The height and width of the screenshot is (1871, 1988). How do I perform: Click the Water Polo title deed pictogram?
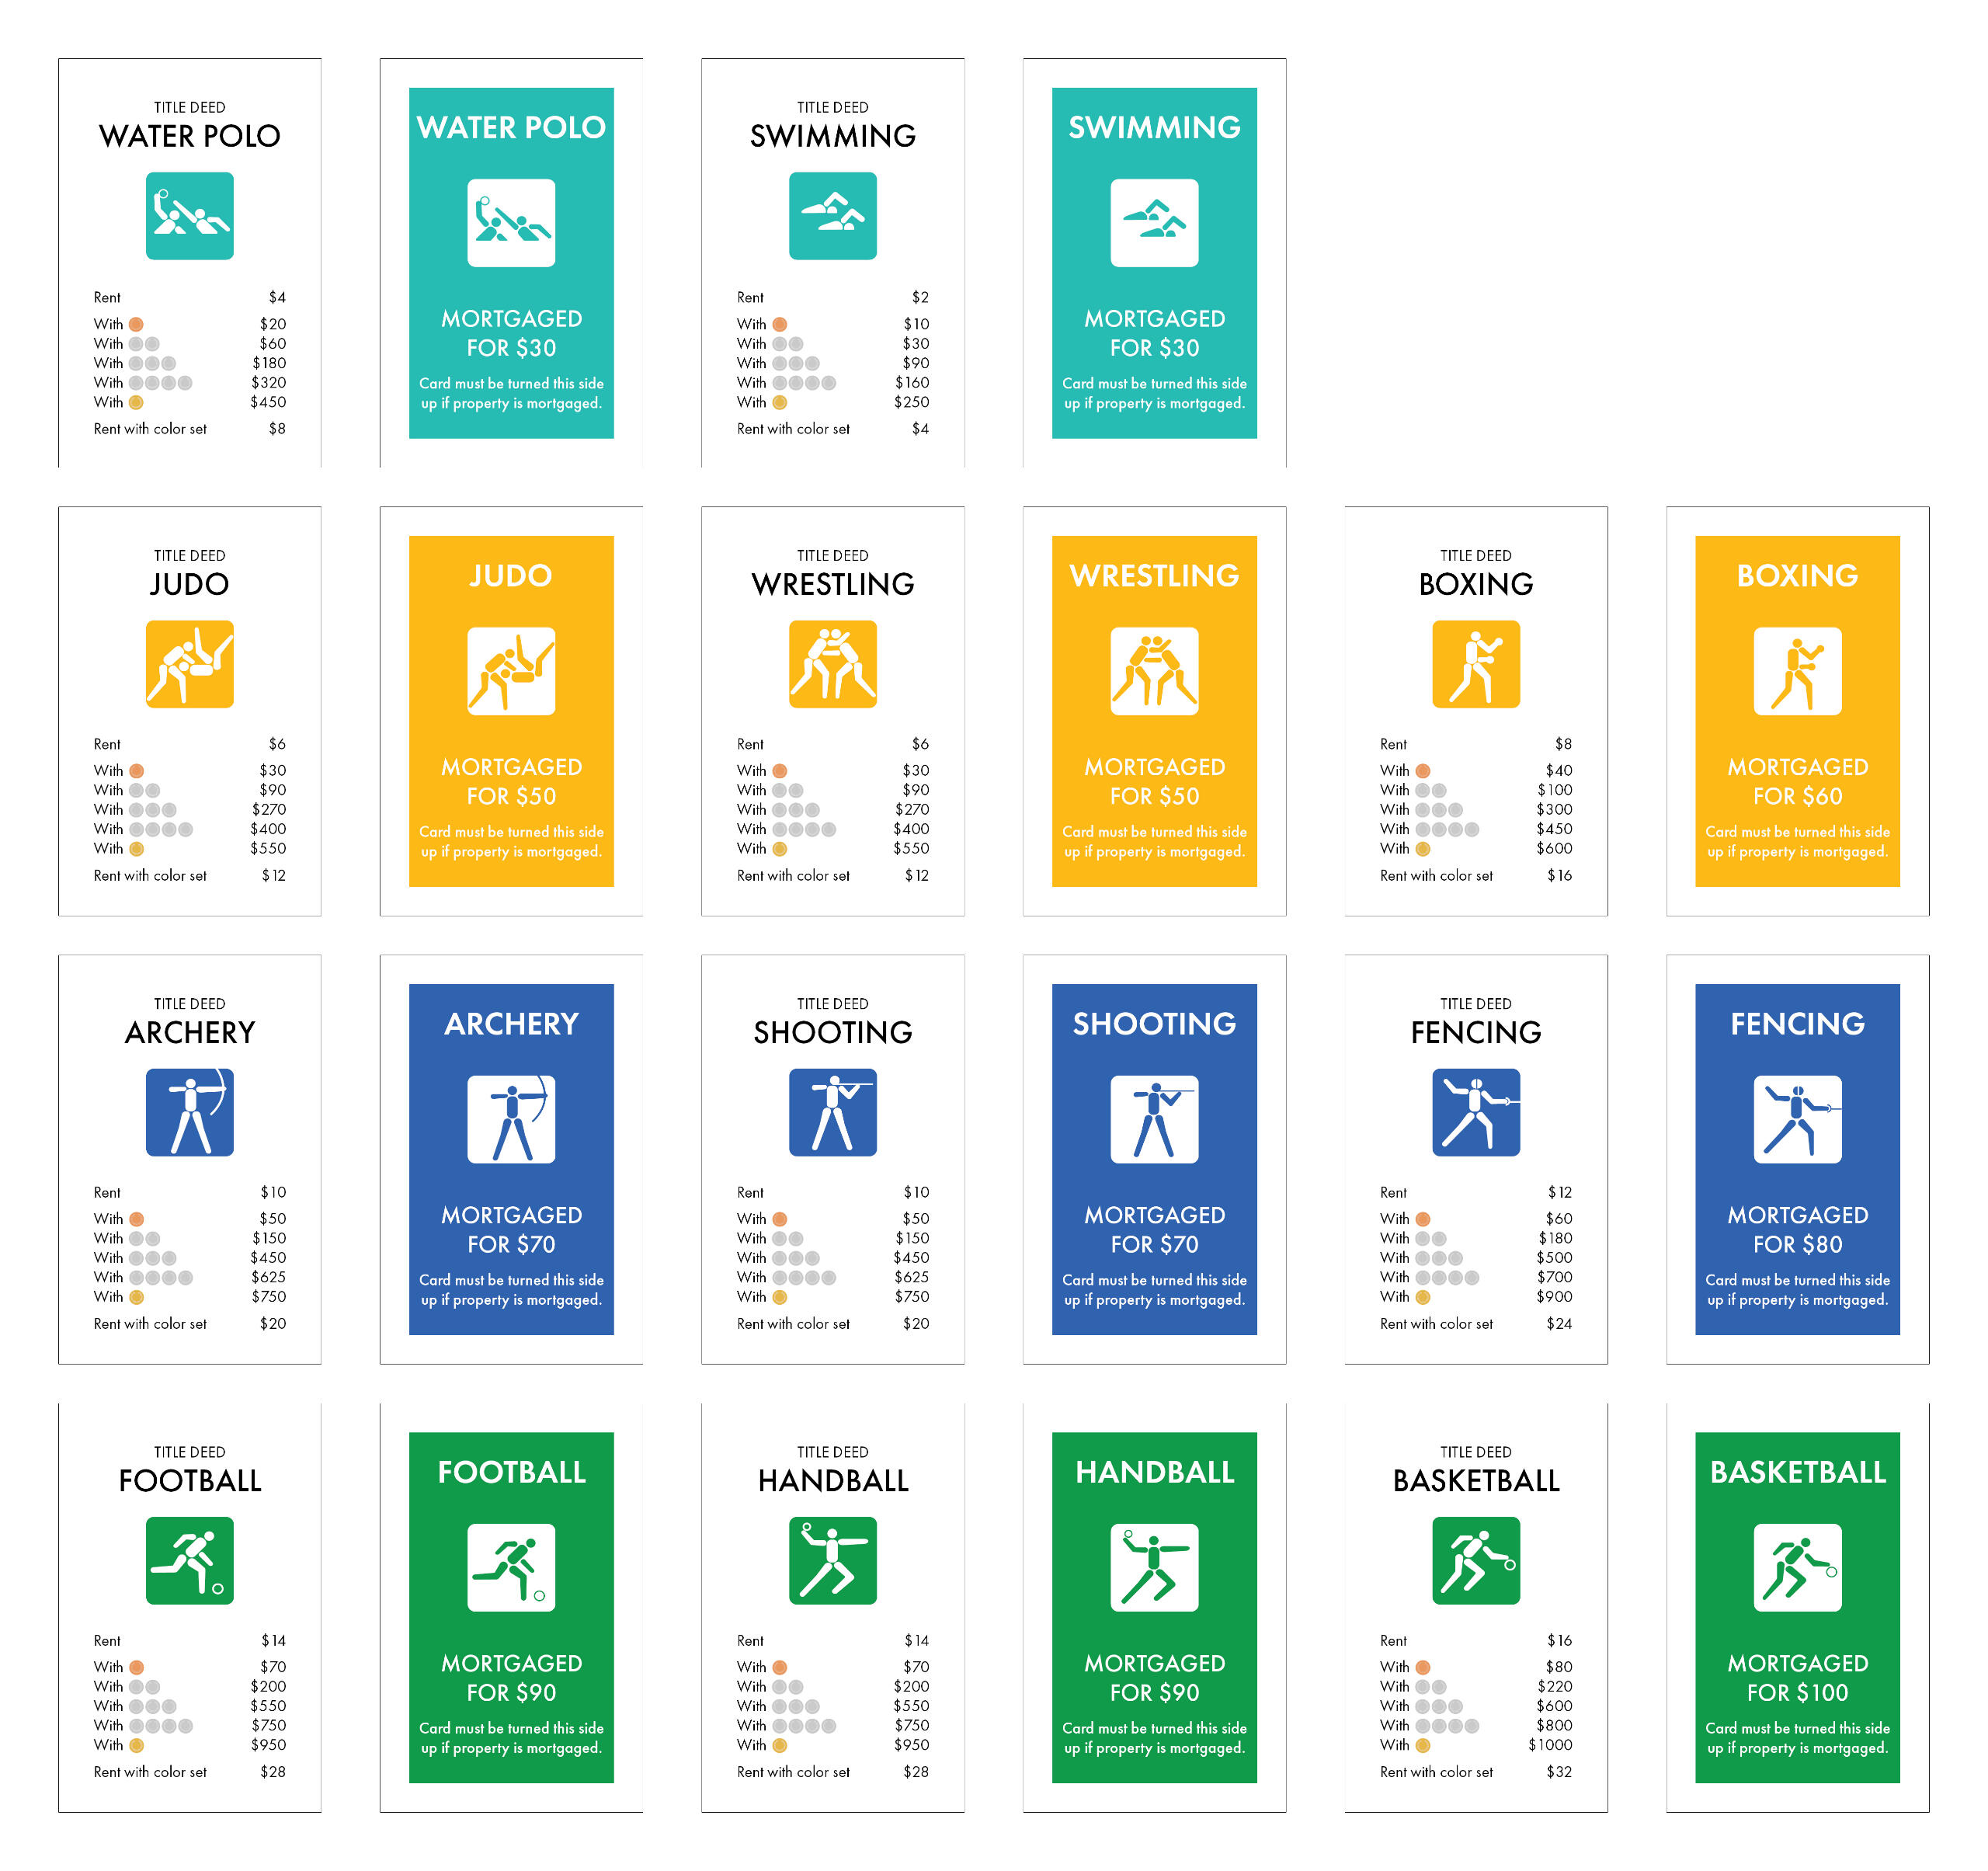[189, 216]
